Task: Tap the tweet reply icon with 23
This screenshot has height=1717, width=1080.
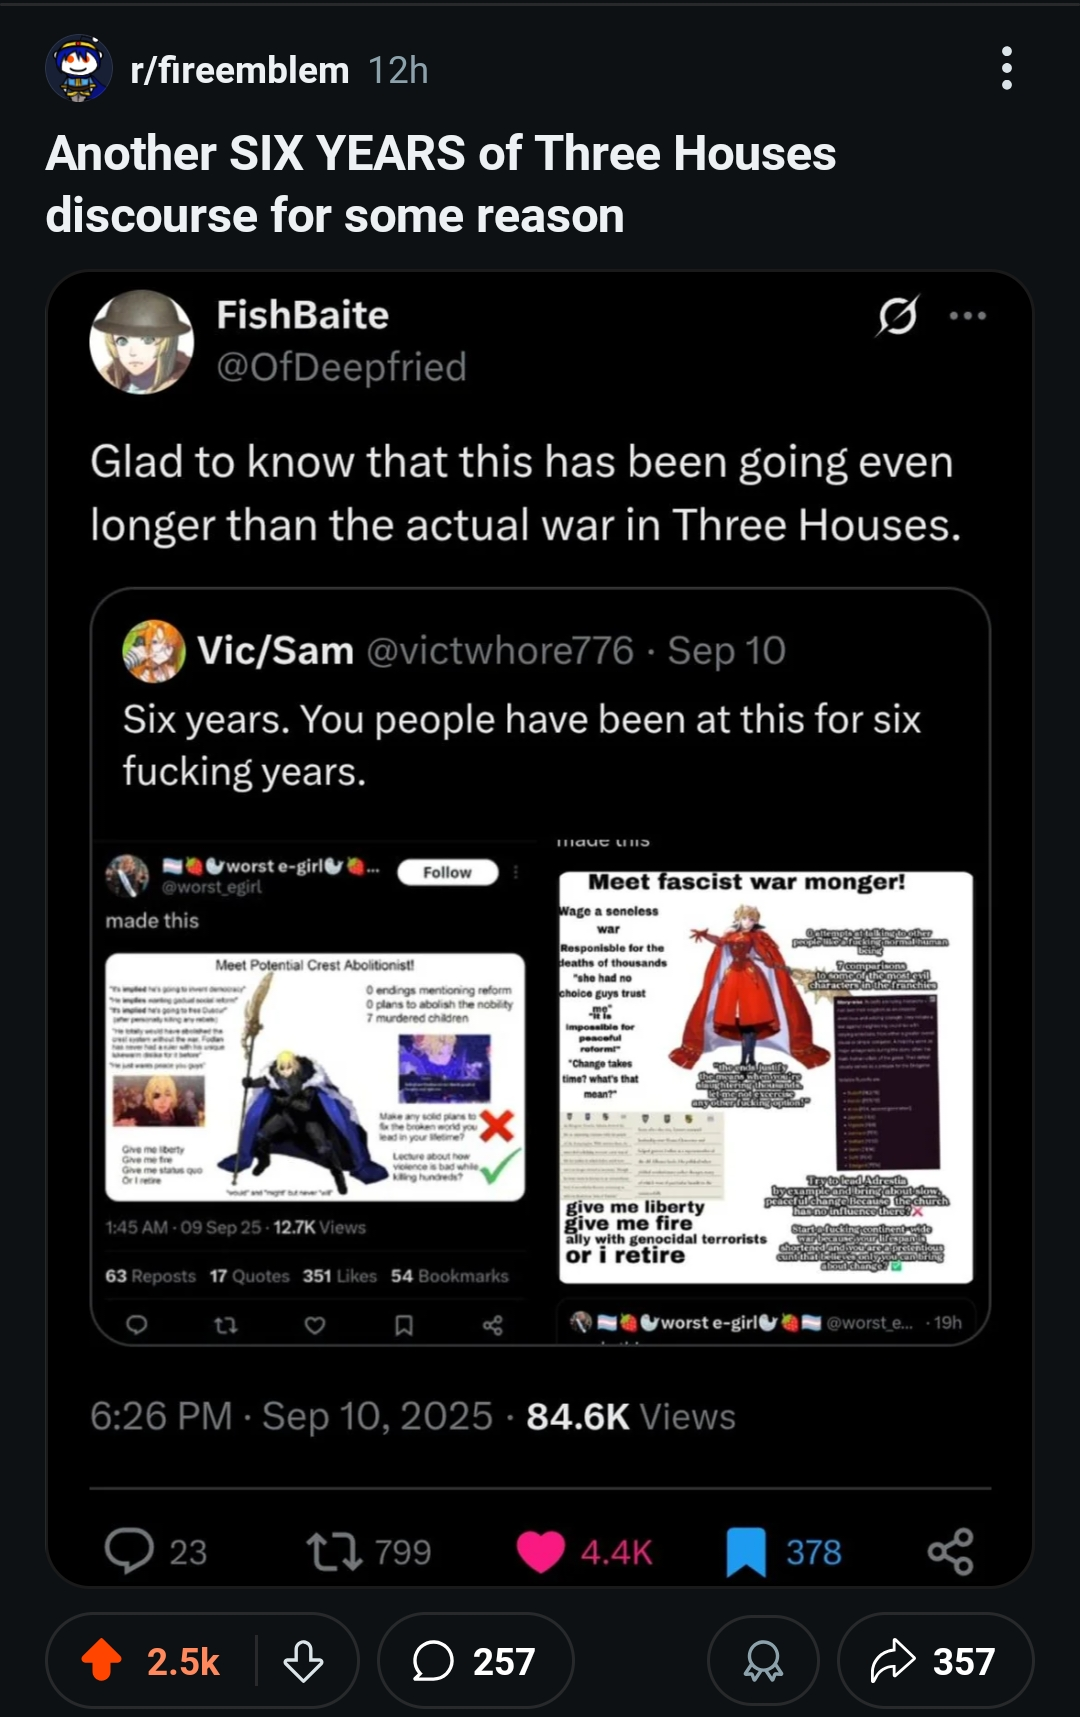Action: click(130, 1551)
